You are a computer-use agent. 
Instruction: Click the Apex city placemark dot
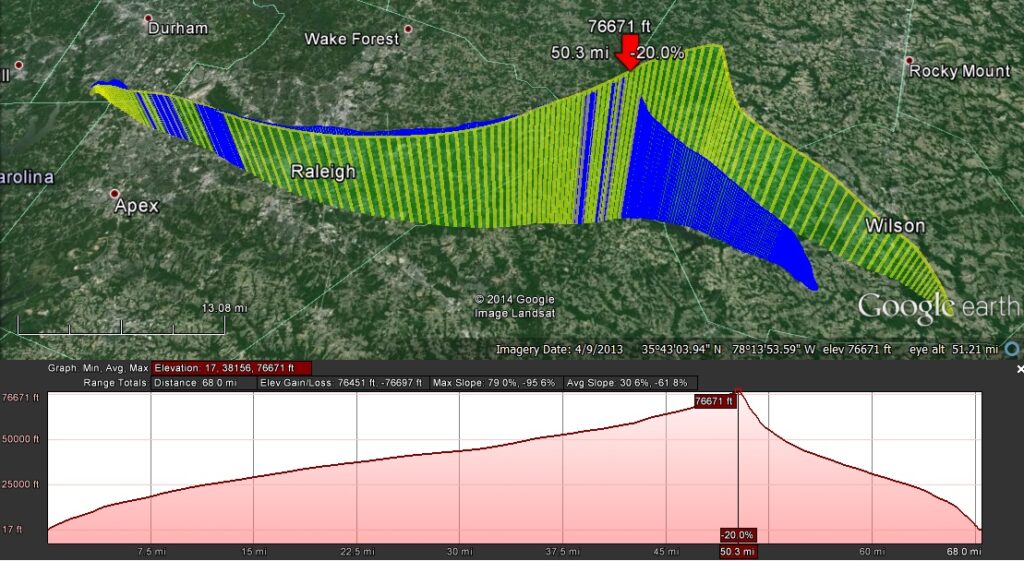click(x=115, y=193)
